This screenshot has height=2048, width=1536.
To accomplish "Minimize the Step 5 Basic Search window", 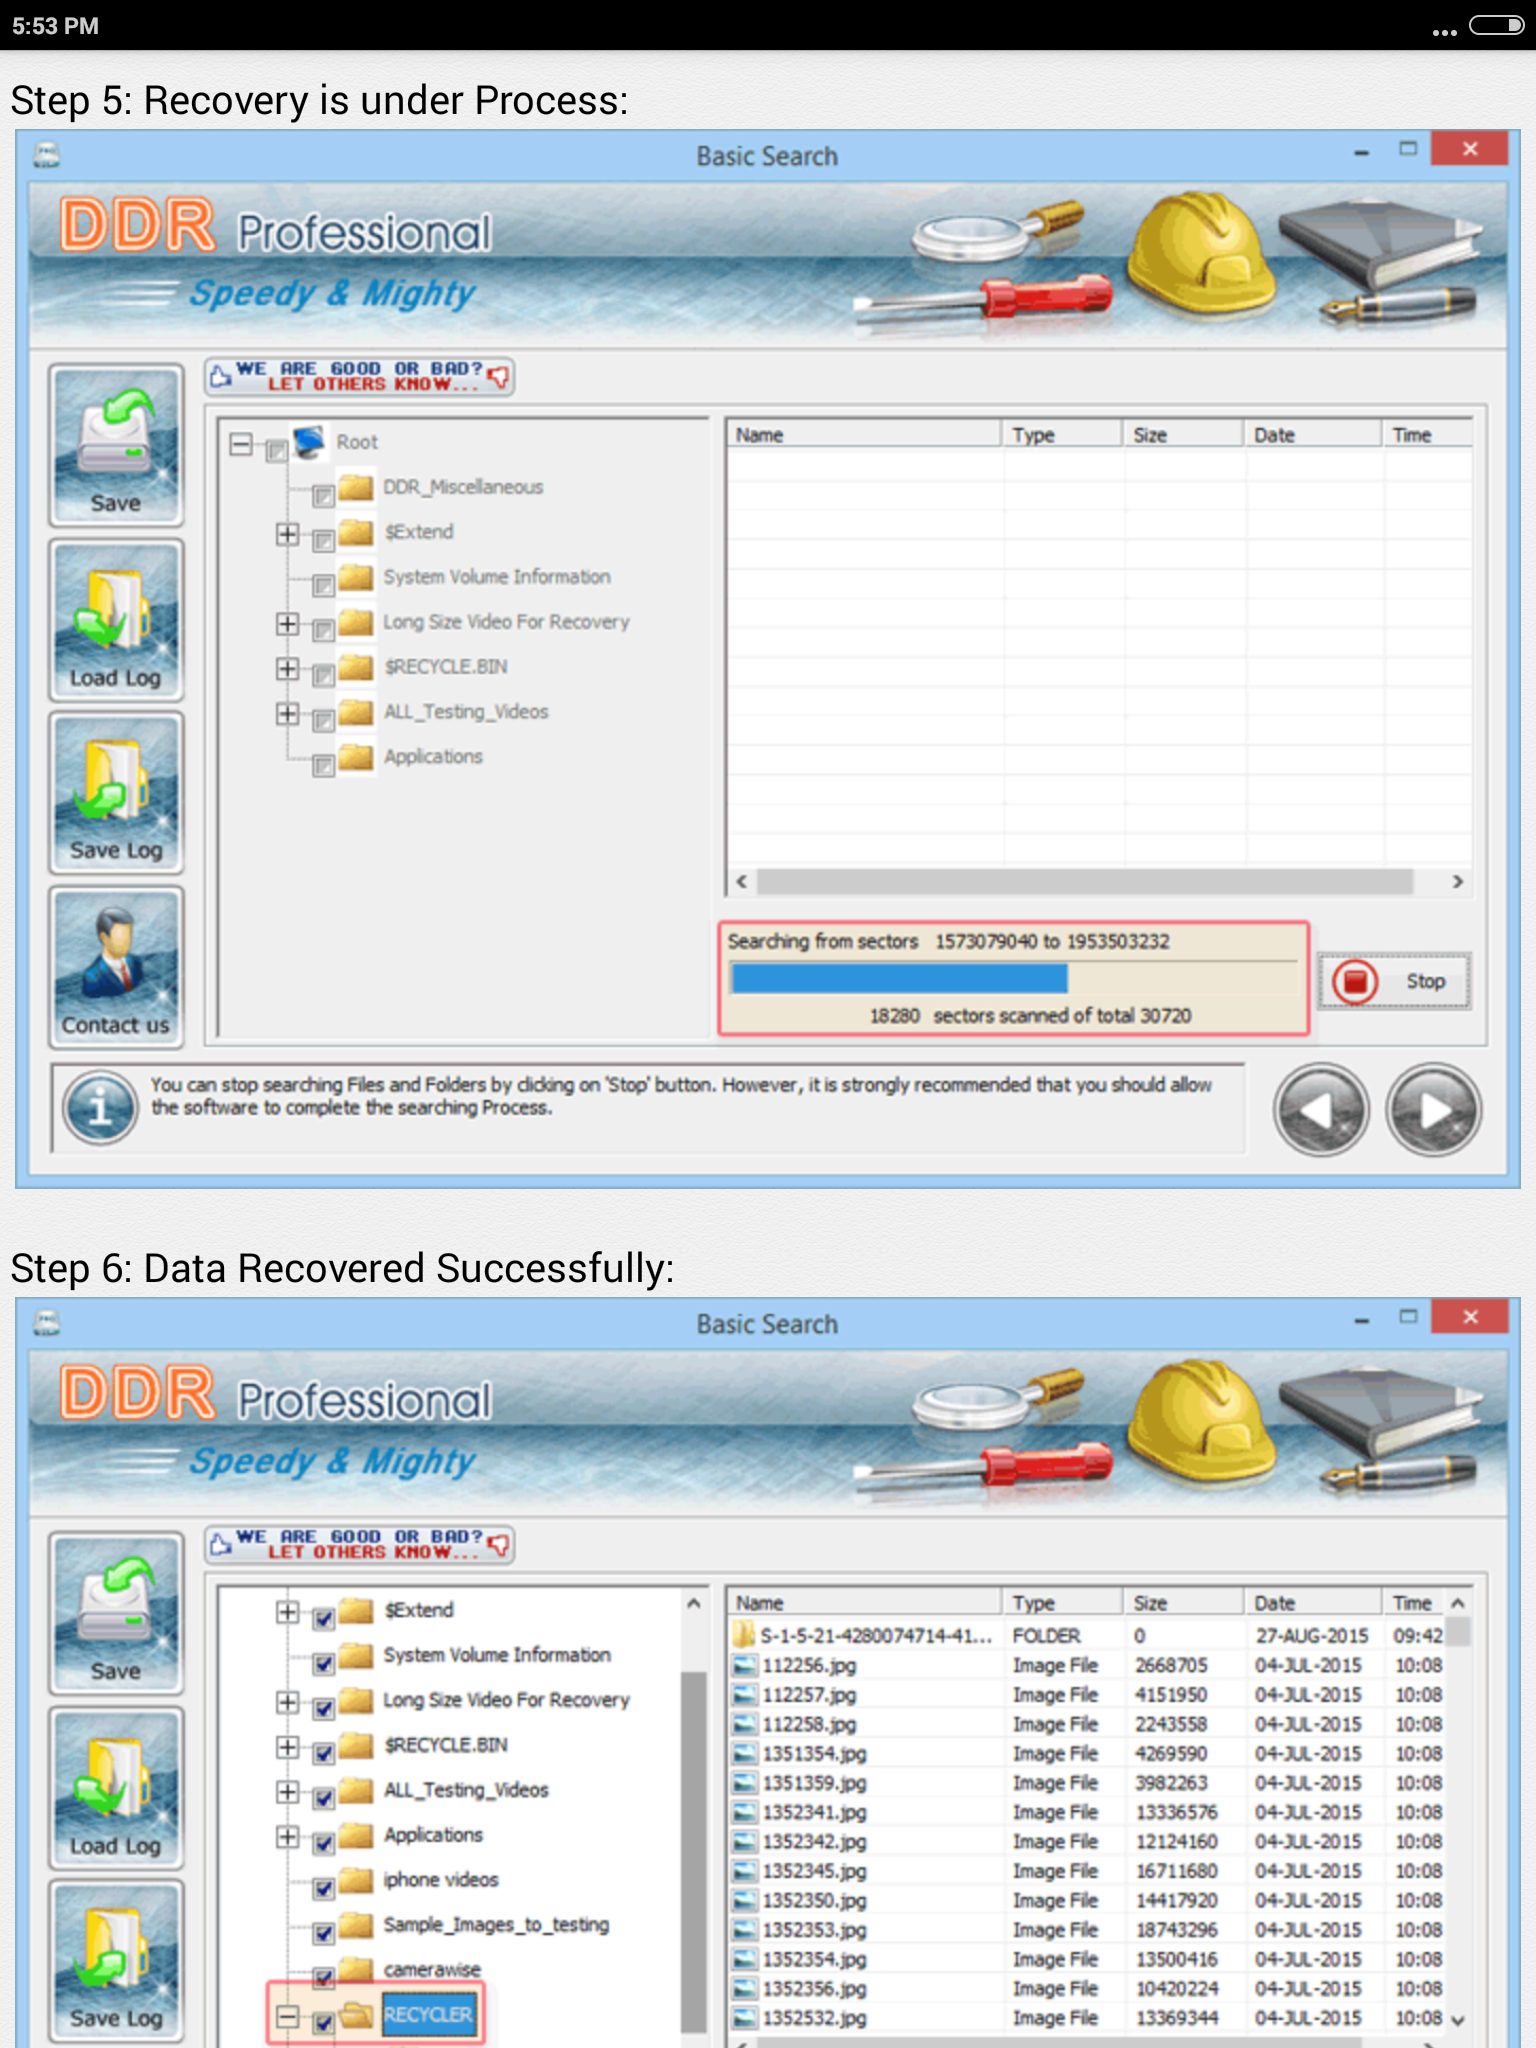I will tap(1361, 152).
